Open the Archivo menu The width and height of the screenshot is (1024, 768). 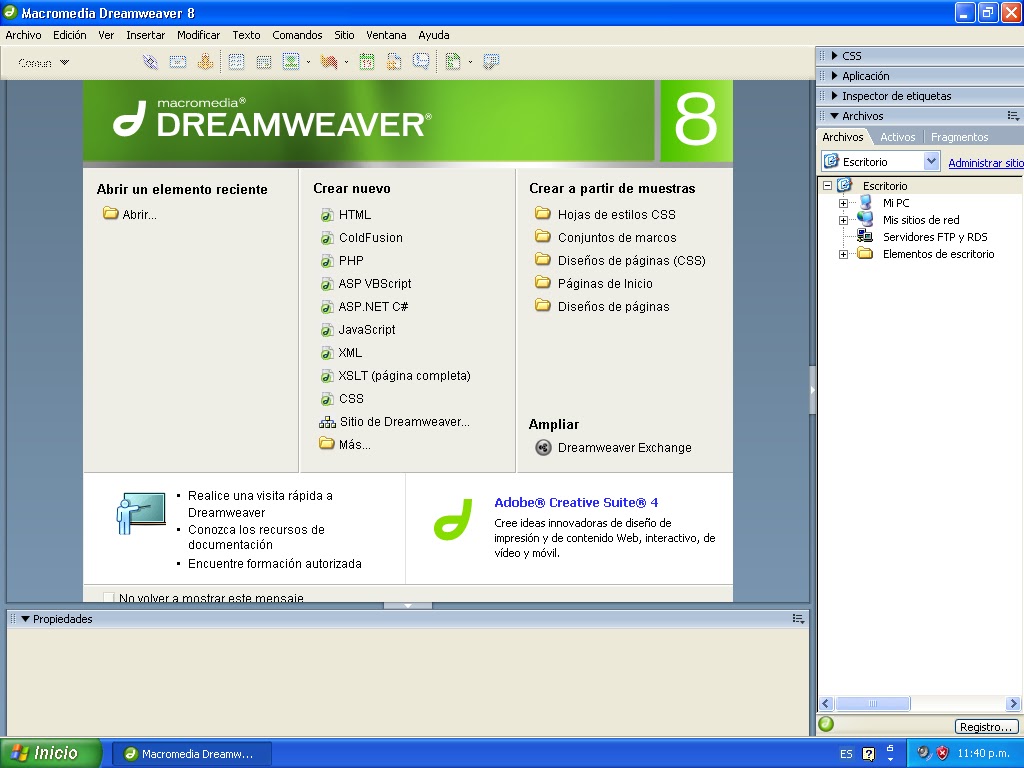tap(24, 35)
